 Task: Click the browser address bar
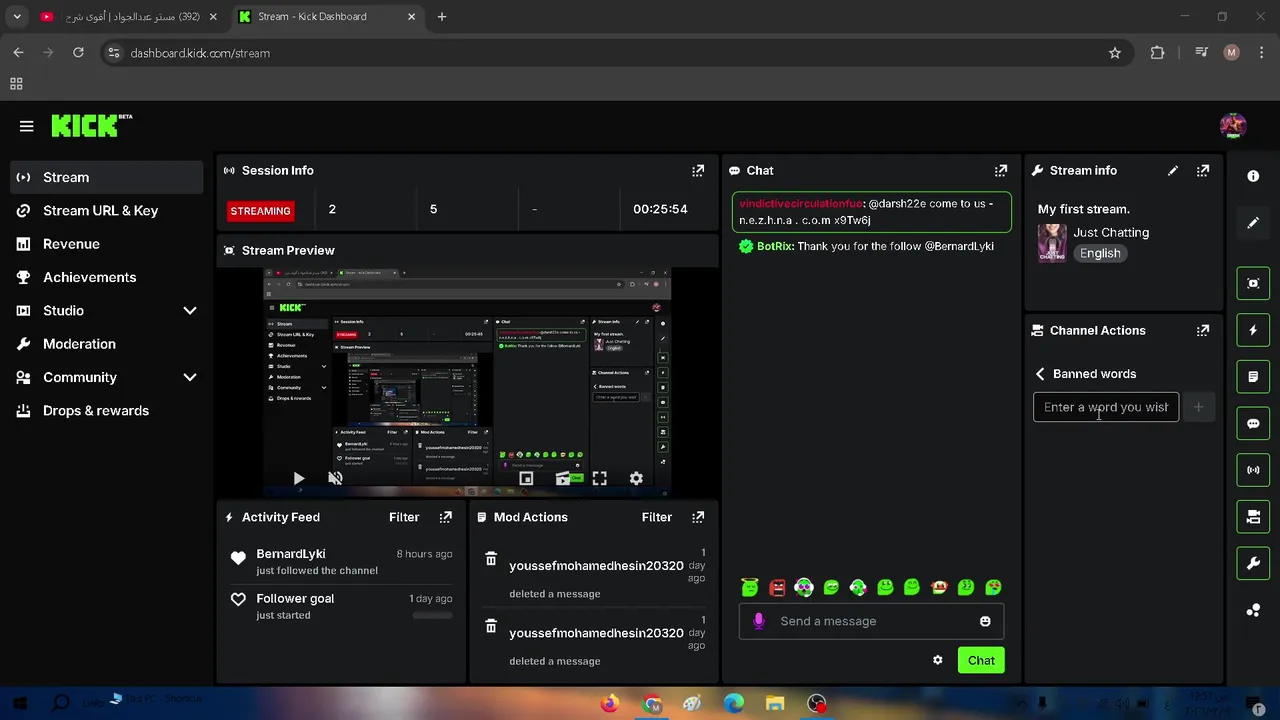tap(600, 53)
